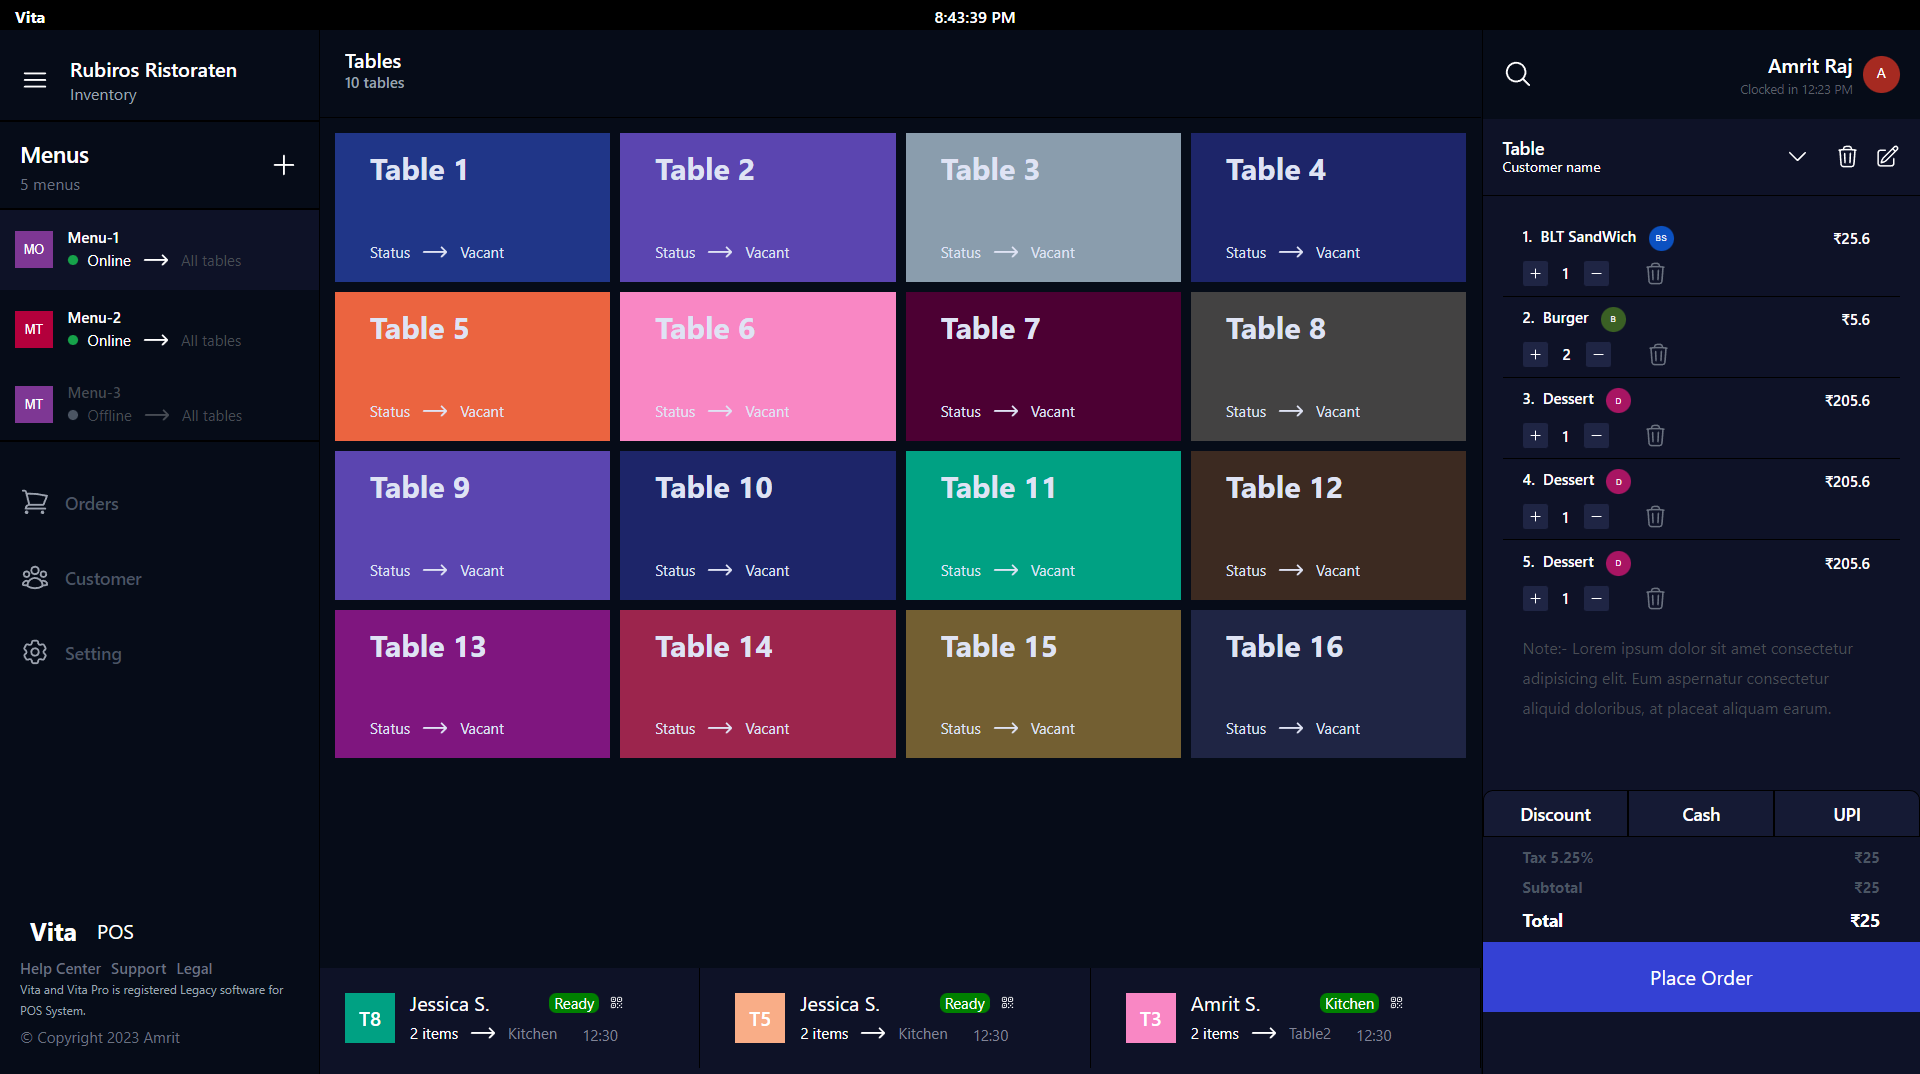This screenshot has height=1074, width=1920.
Task: Select the red MT icon for Menu-2
Action: pos(34,329)
